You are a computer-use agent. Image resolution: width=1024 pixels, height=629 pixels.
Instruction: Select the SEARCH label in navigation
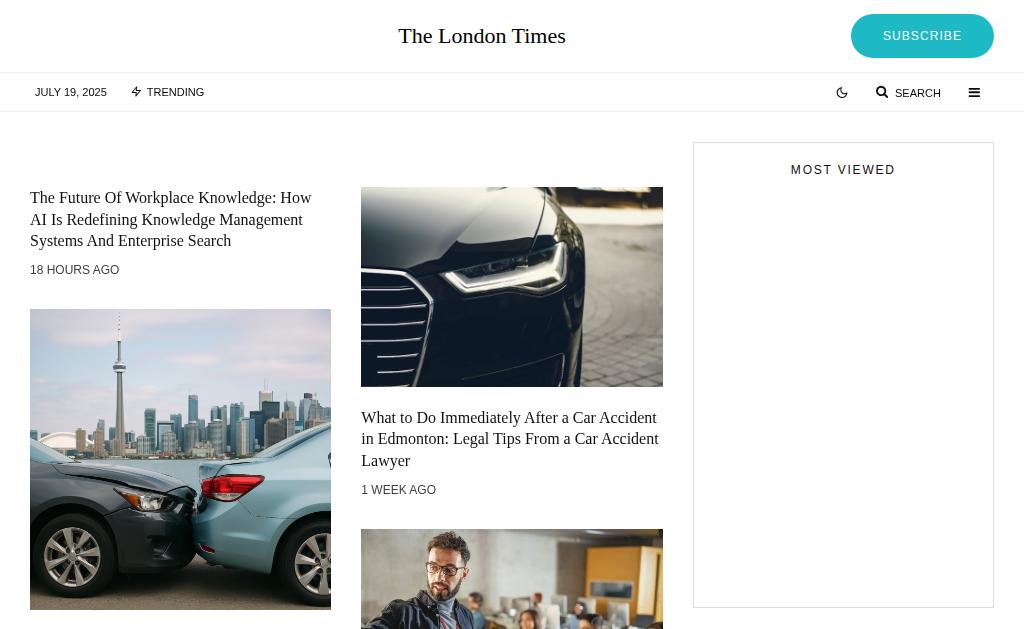coord(918,93)
